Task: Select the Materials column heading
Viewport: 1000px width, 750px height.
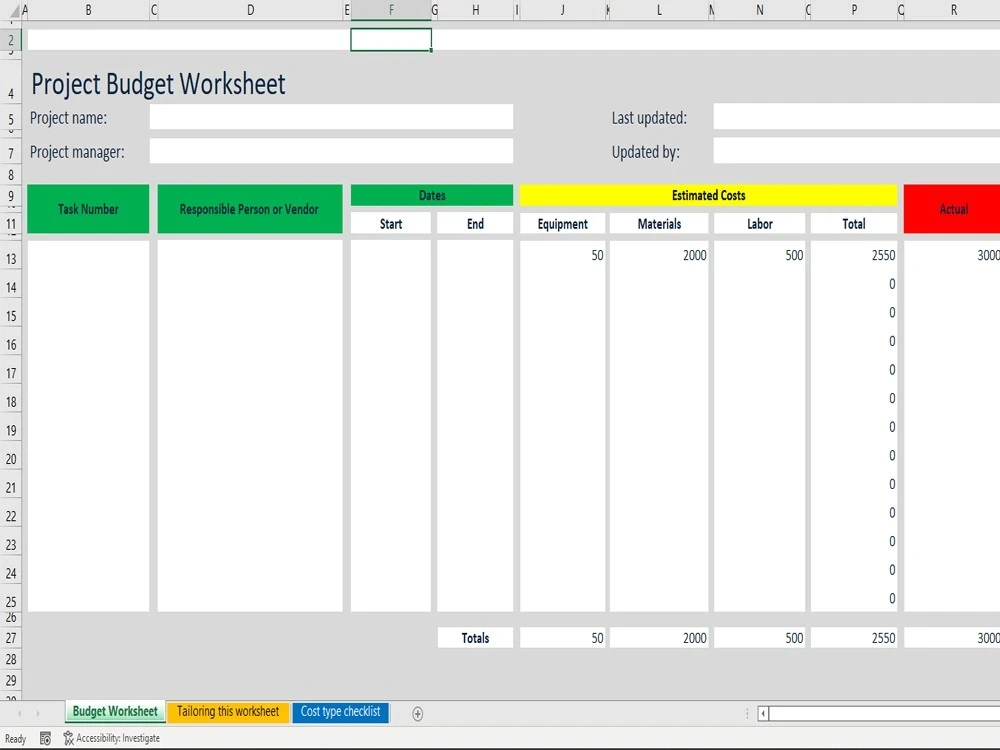Action: tap(659, 224)
